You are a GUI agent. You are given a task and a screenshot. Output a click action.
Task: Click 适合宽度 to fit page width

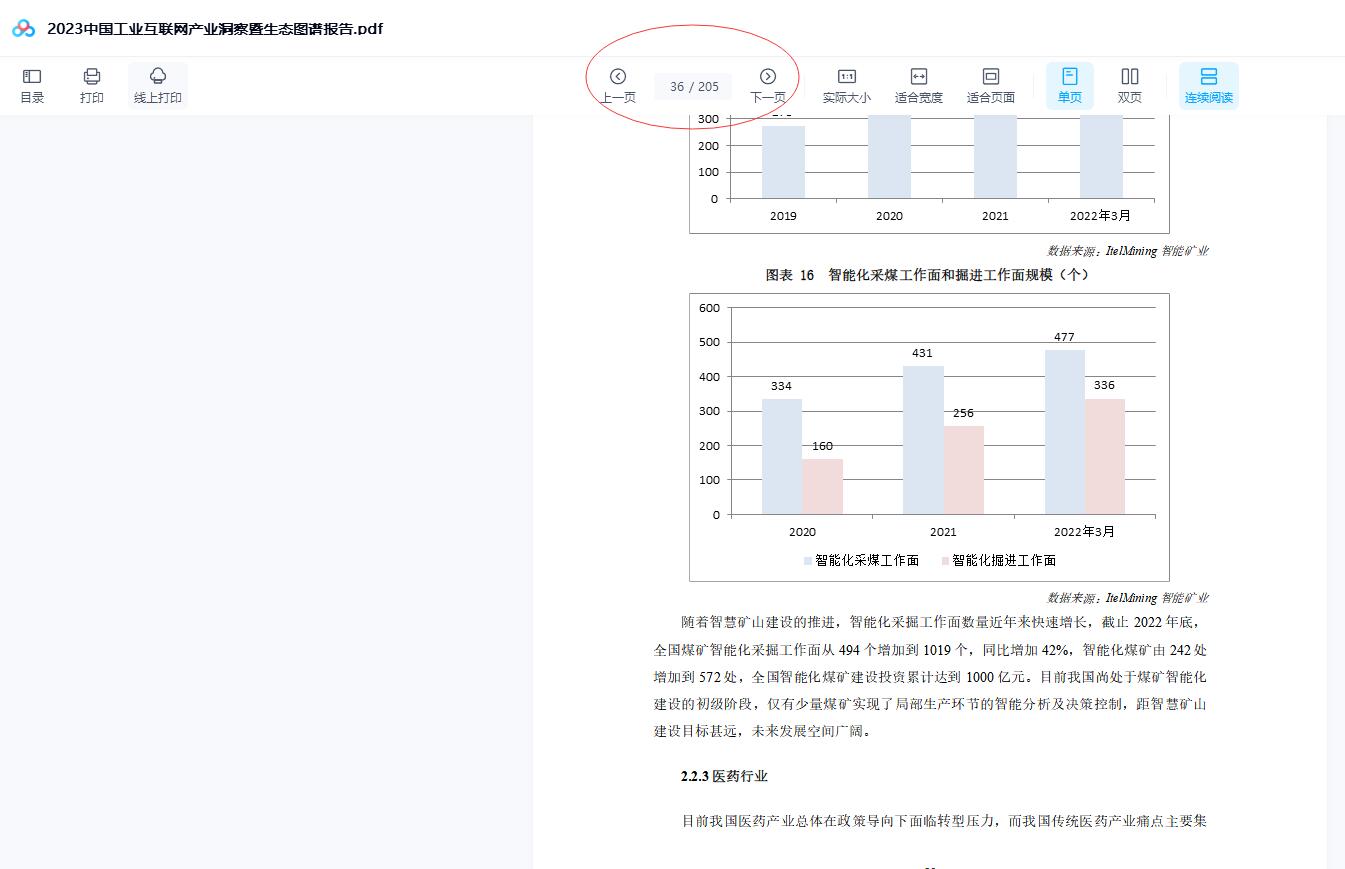pyautogui.click(x=918, y=84)
